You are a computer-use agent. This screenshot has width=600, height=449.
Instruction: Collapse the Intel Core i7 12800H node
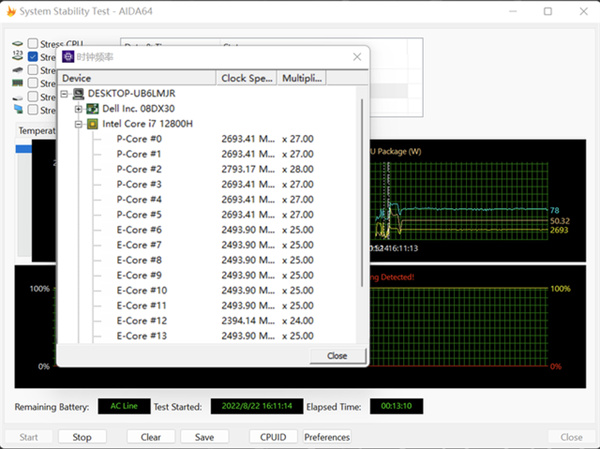pos(78,124)
